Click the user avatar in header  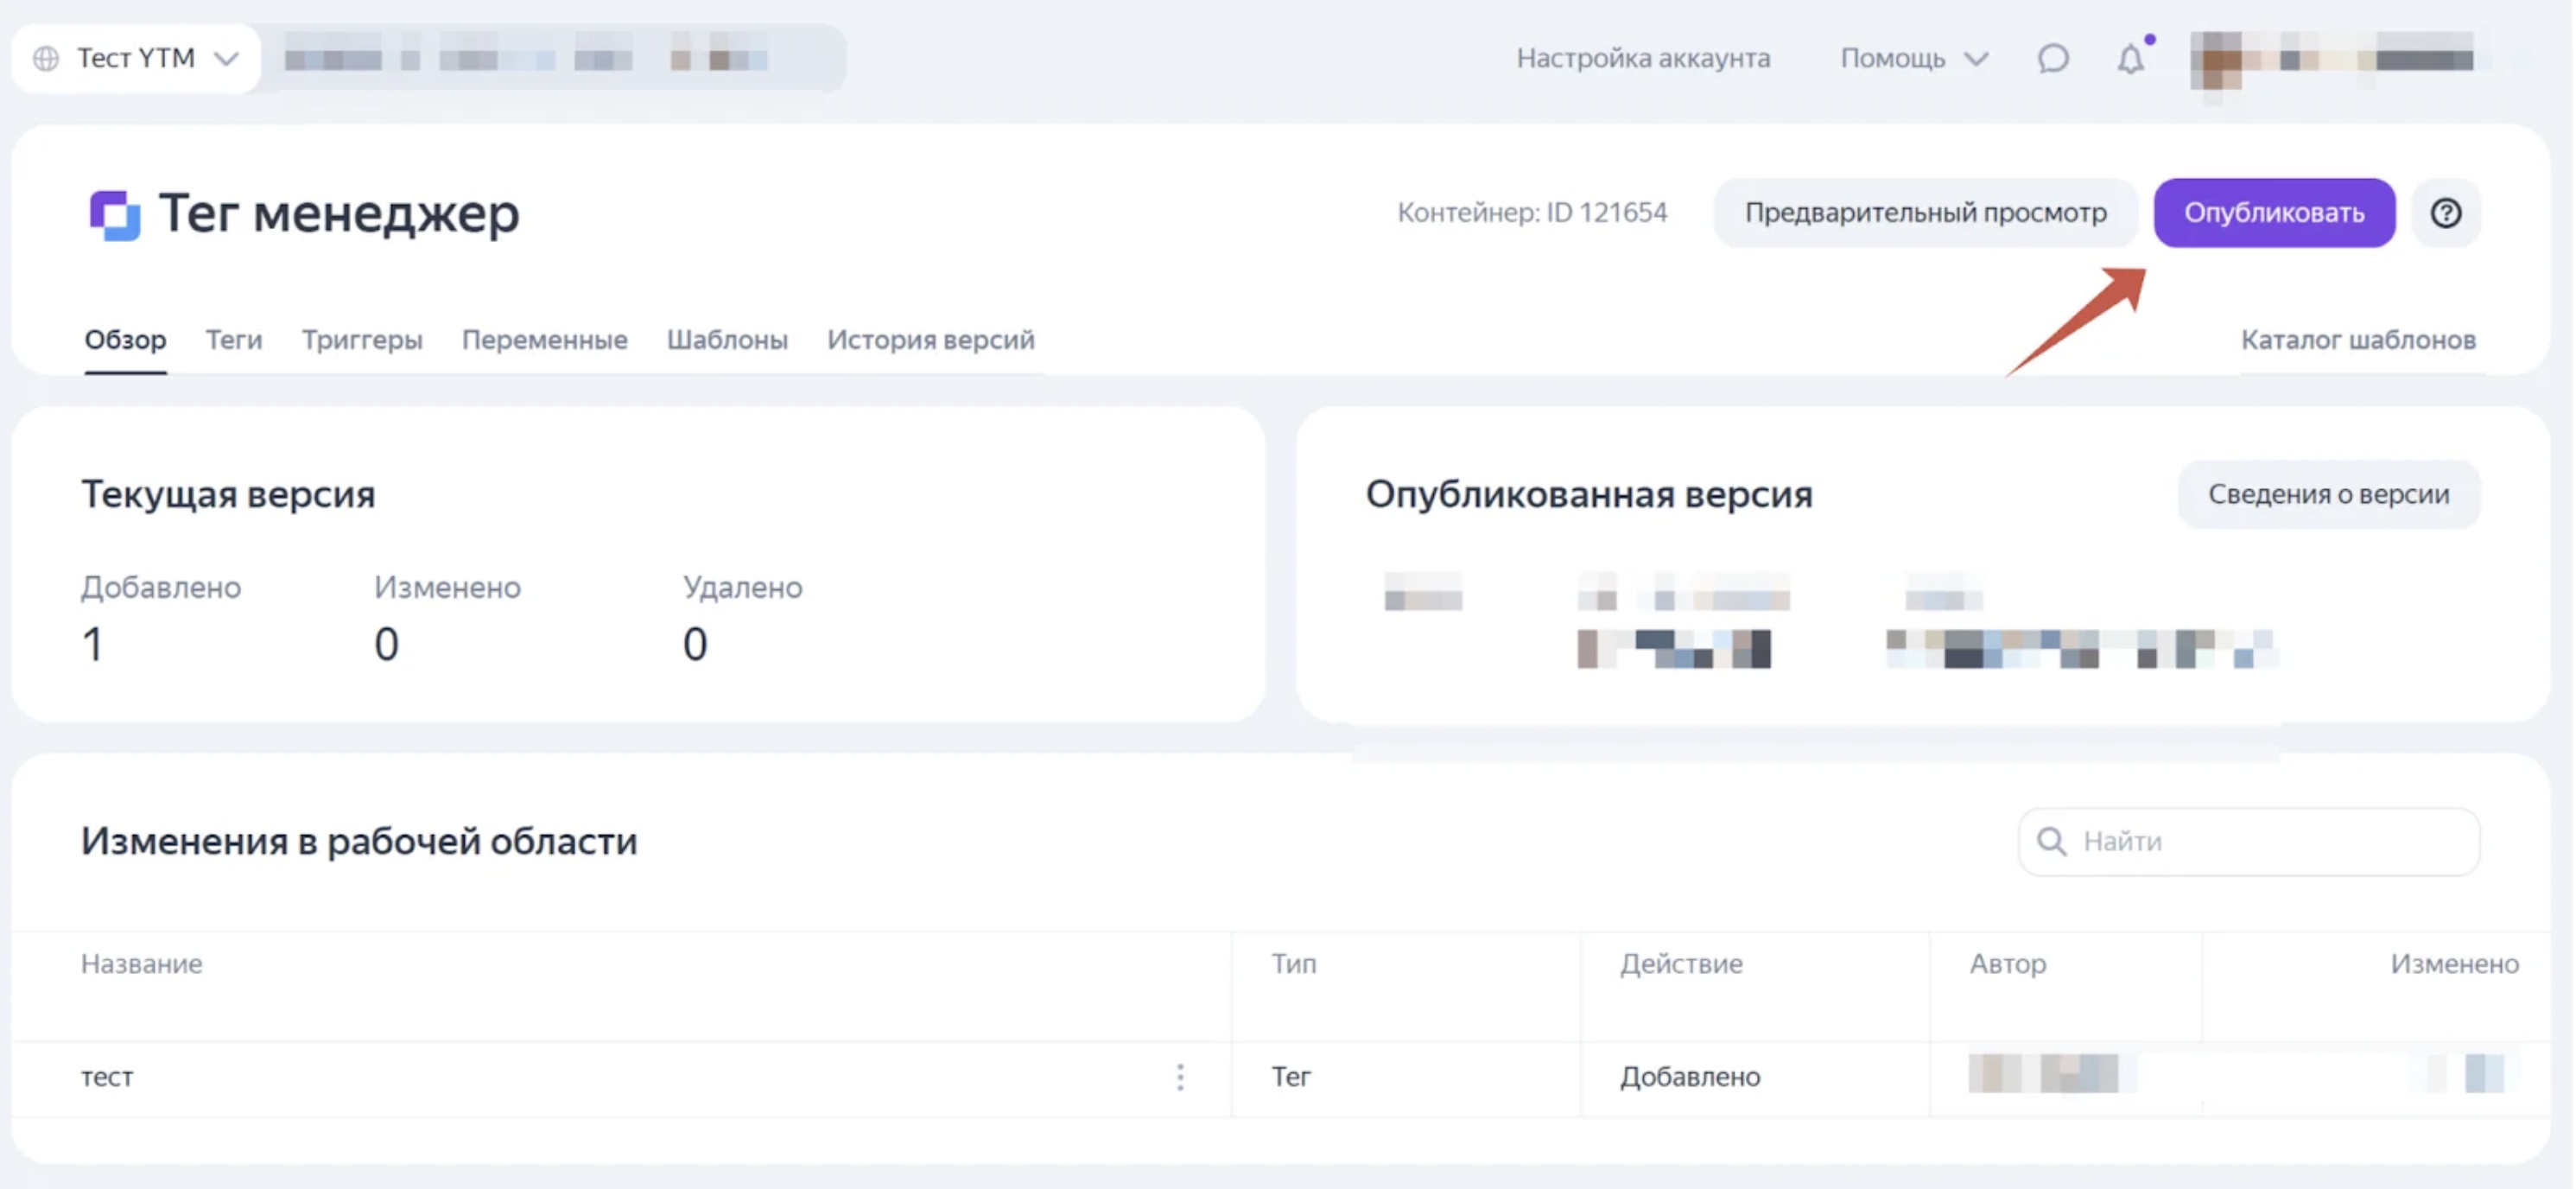[x=2215, y=60]
